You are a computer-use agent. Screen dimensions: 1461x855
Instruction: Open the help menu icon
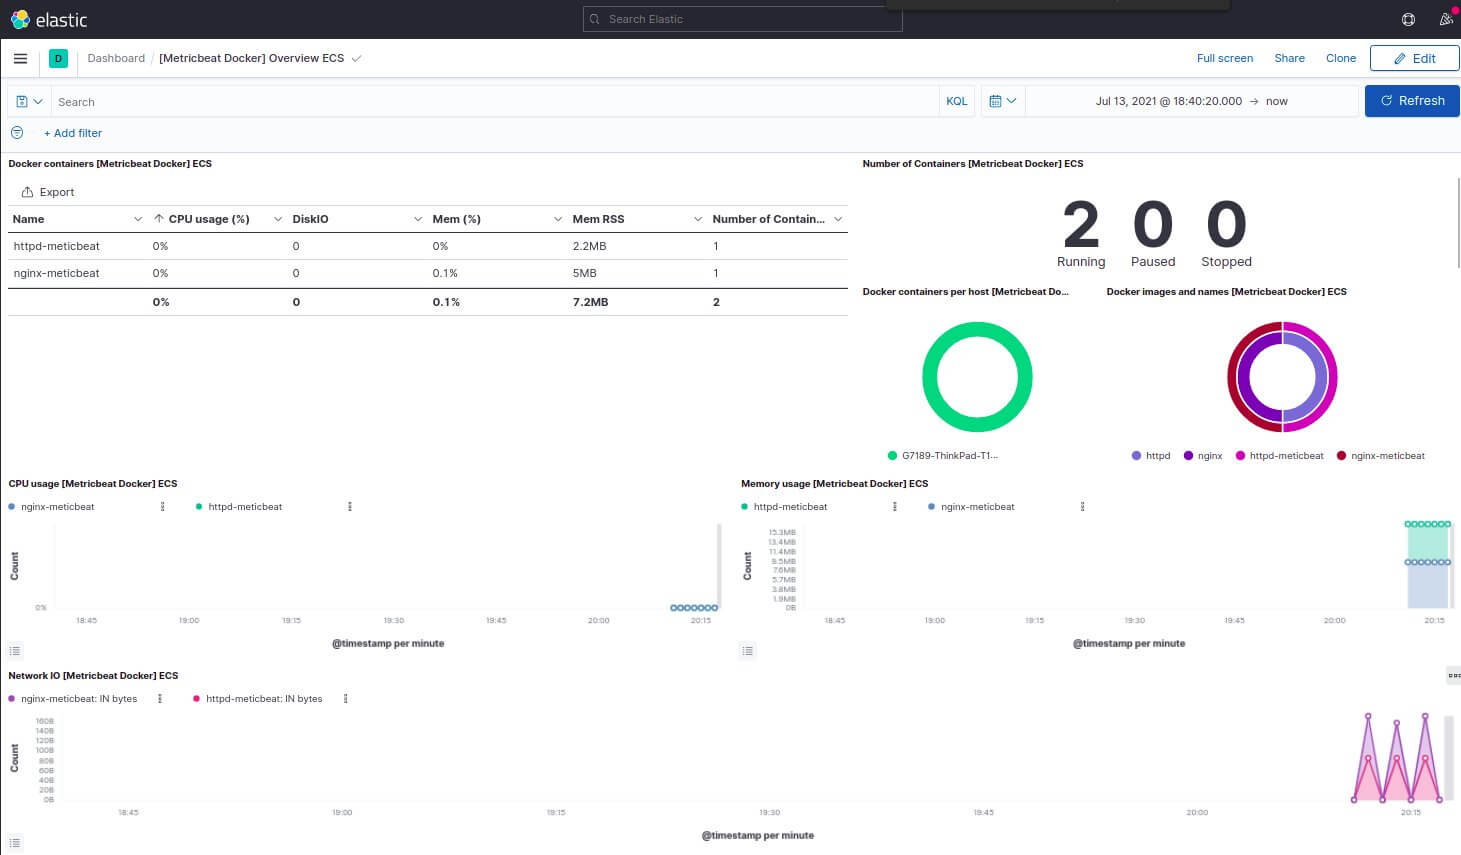point(1408,19)
